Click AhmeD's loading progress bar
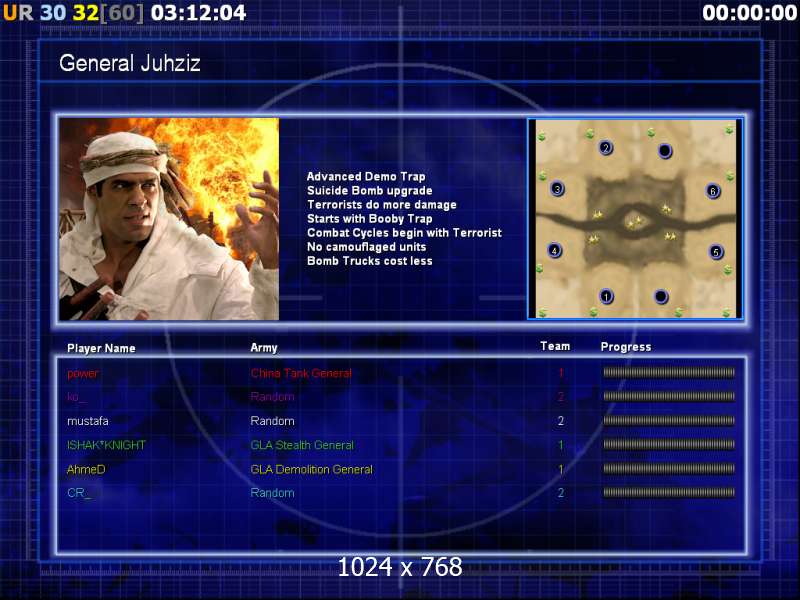 pyautogui.click(x=669, y=468)
